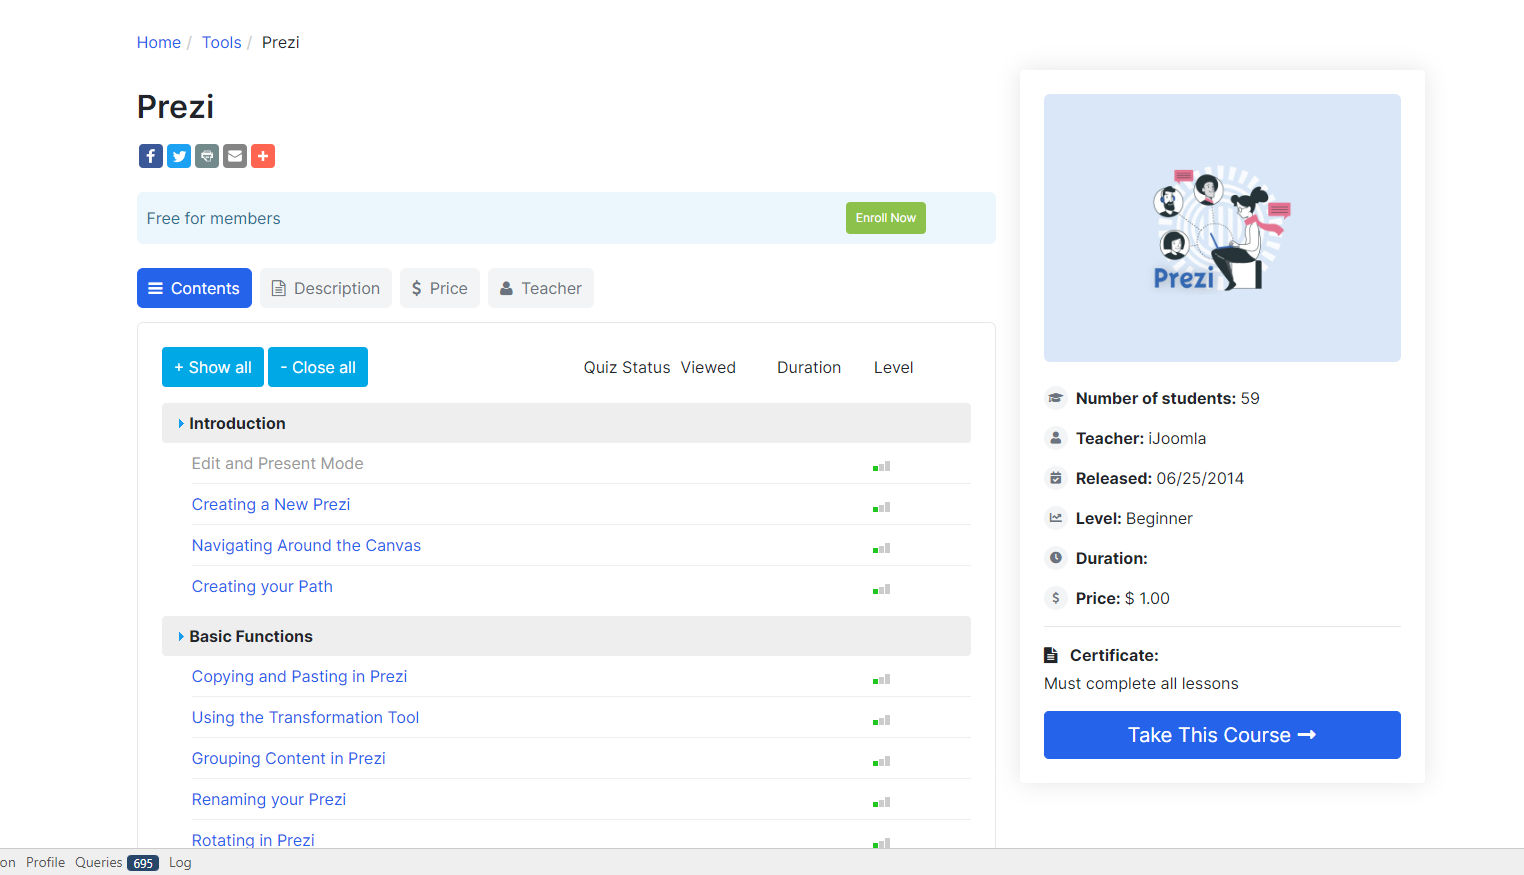Screen dimensions: 1524x875
Task: Click the Level column header
Action: [x=893, y=367]
